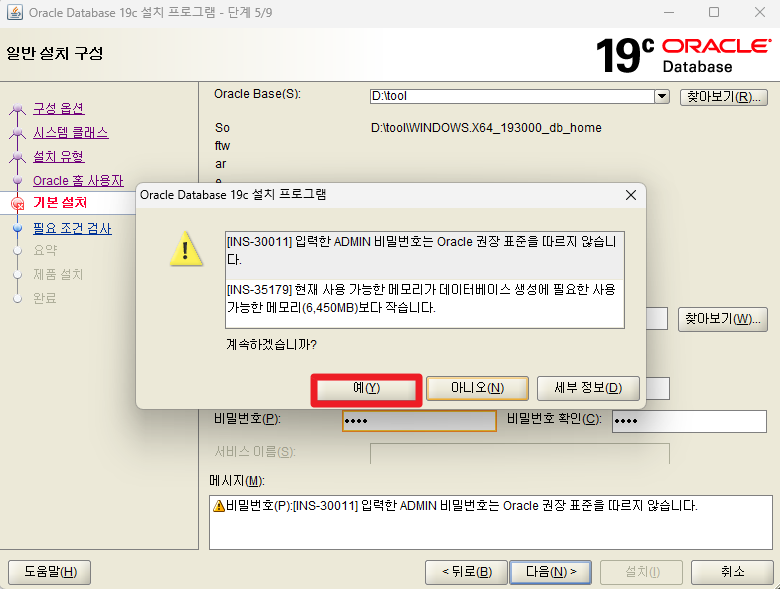Screen dimensions: 780x589
Task: Click the 완료 step label
Action: (x=45, y=298)
